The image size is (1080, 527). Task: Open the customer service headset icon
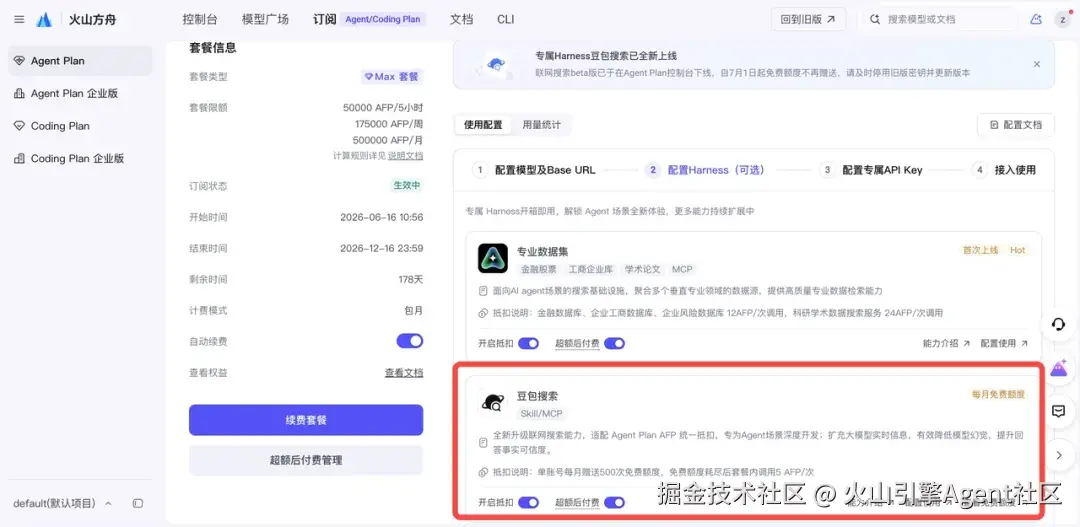1059,324
